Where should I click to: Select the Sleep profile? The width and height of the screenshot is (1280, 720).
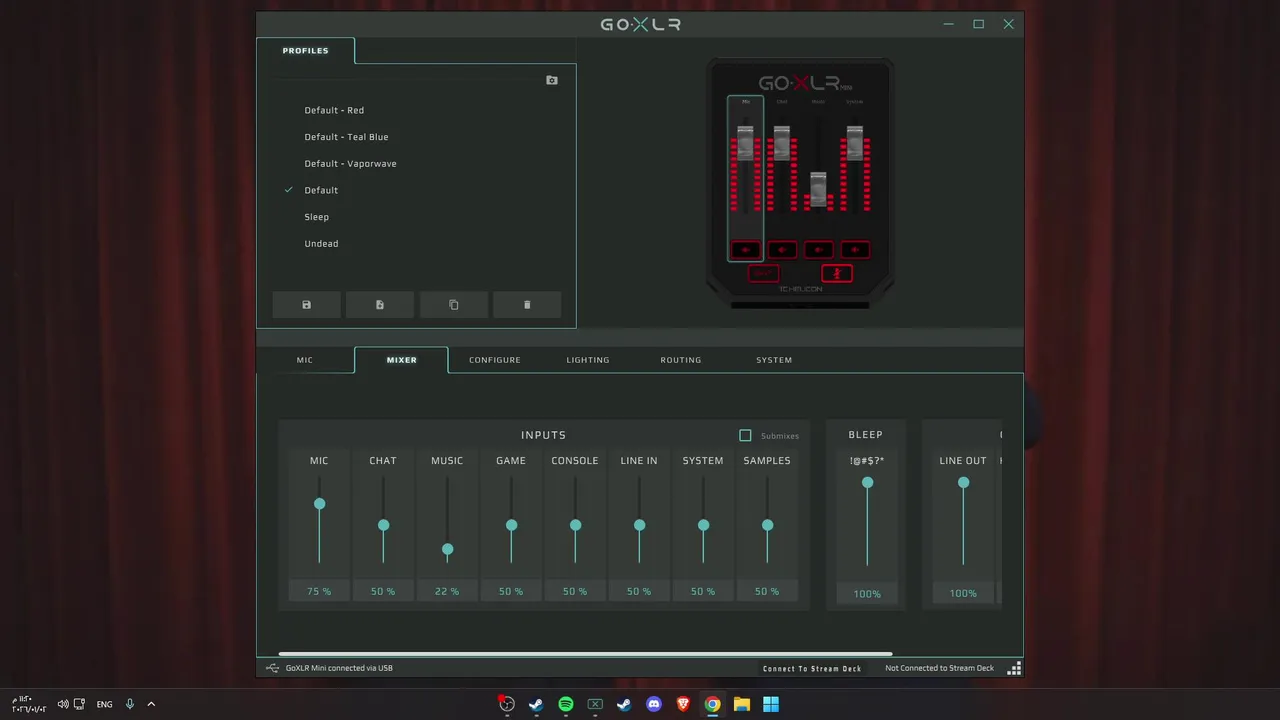pos(316,217)
